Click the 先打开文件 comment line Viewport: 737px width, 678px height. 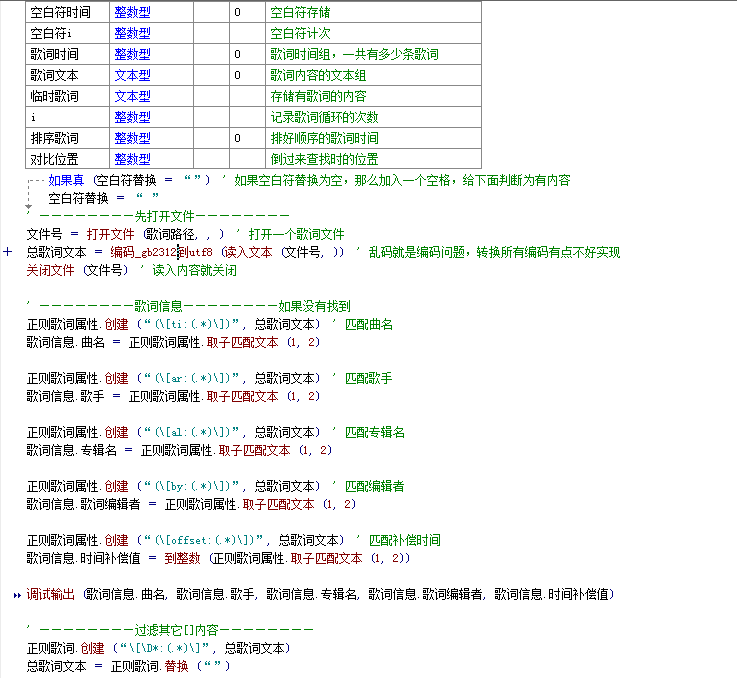(158, 216)
